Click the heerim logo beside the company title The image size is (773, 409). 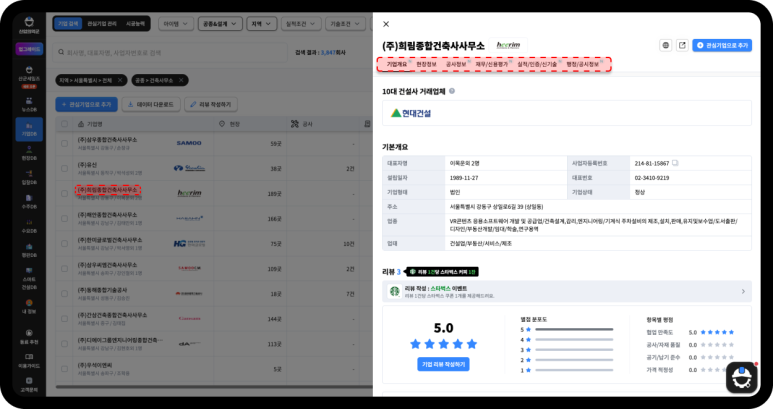click(x=508, y=45)
